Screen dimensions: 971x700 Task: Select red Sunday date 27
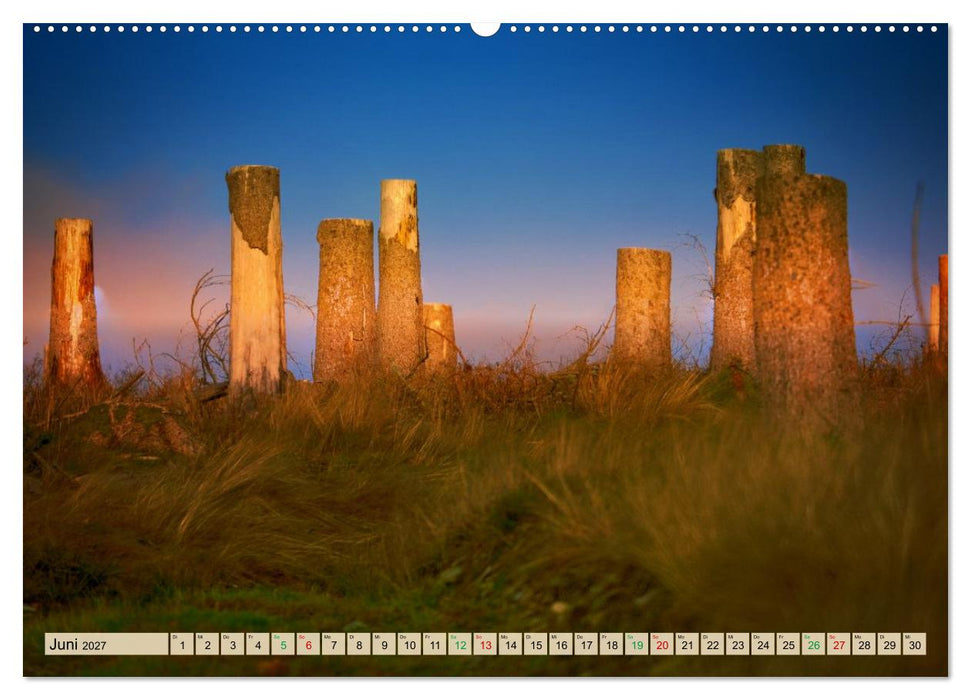click(839, 644)
